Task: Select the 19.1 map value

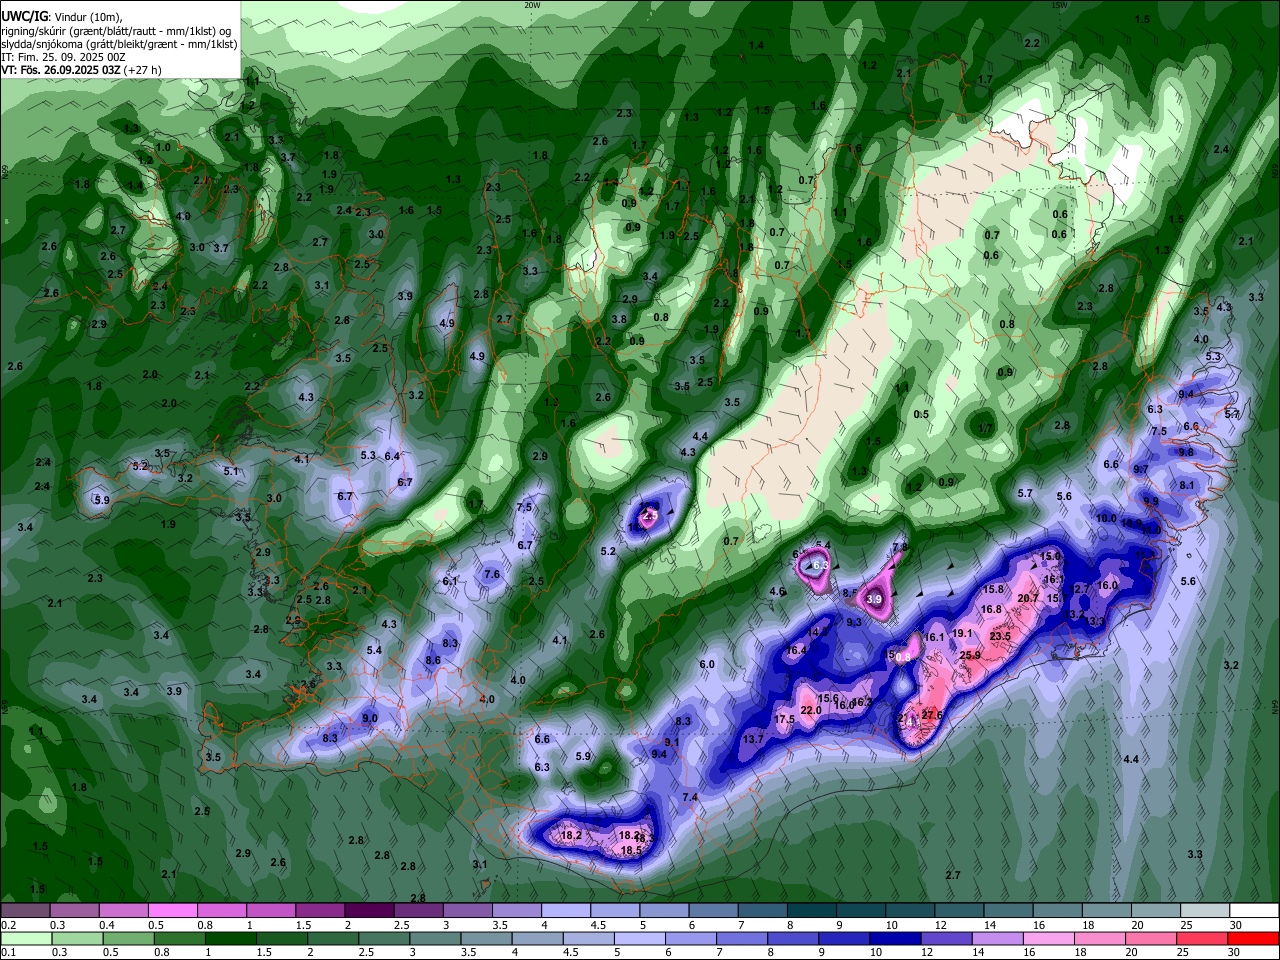Action: coord(962,633)
